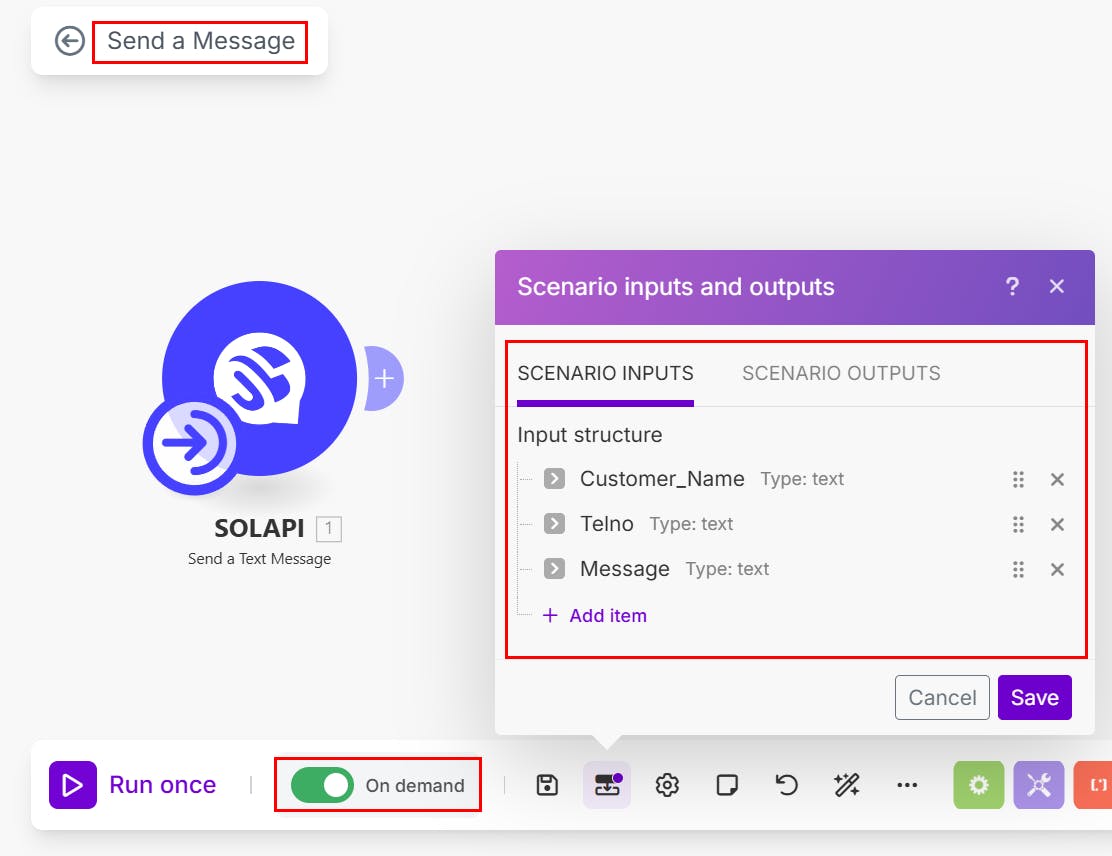Click the Customer_Name item label

662,479
